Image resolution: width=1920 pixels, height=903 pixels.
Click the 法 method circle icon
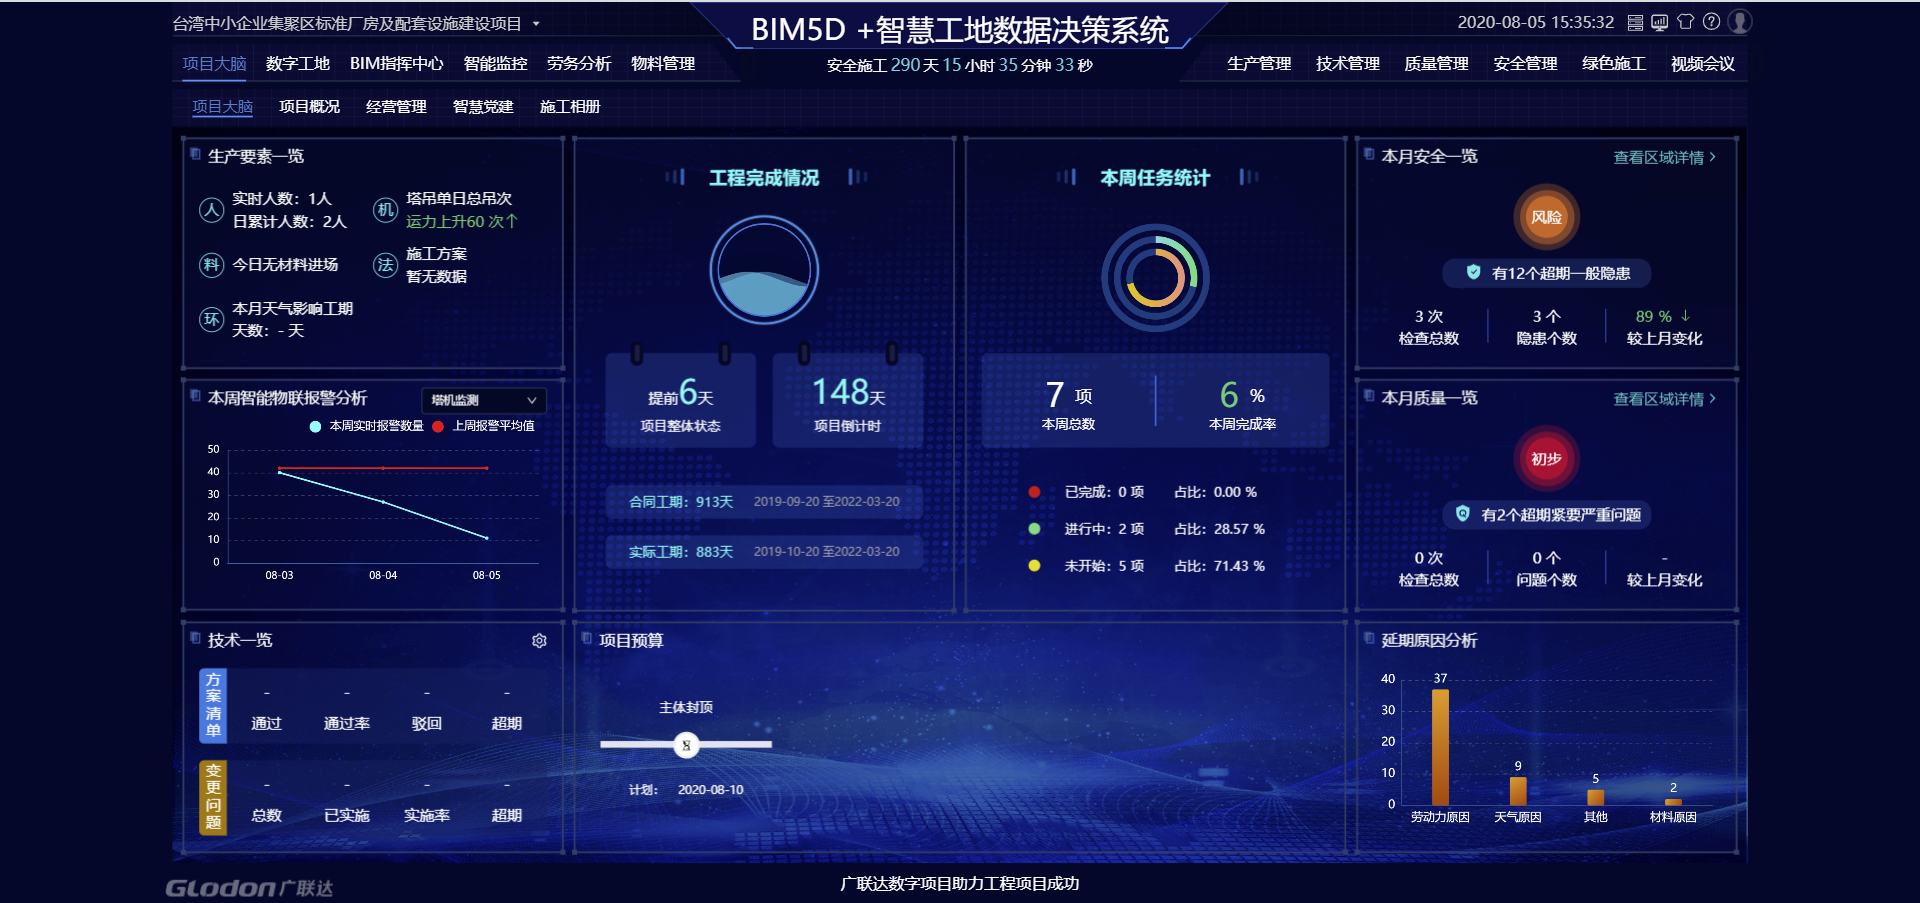click(x=385, y=265)
